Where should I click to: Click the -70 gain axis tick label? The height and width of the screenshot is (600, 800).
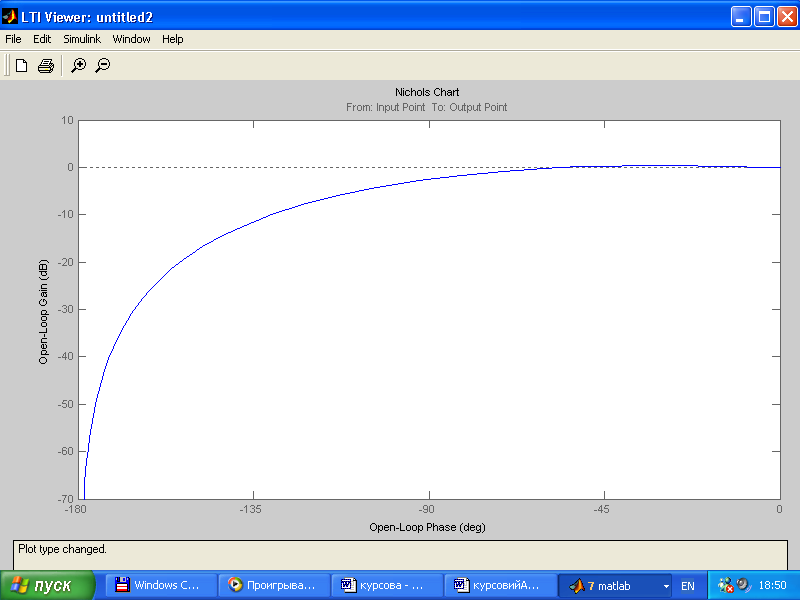pyautogui.click(x=65, y=498)
